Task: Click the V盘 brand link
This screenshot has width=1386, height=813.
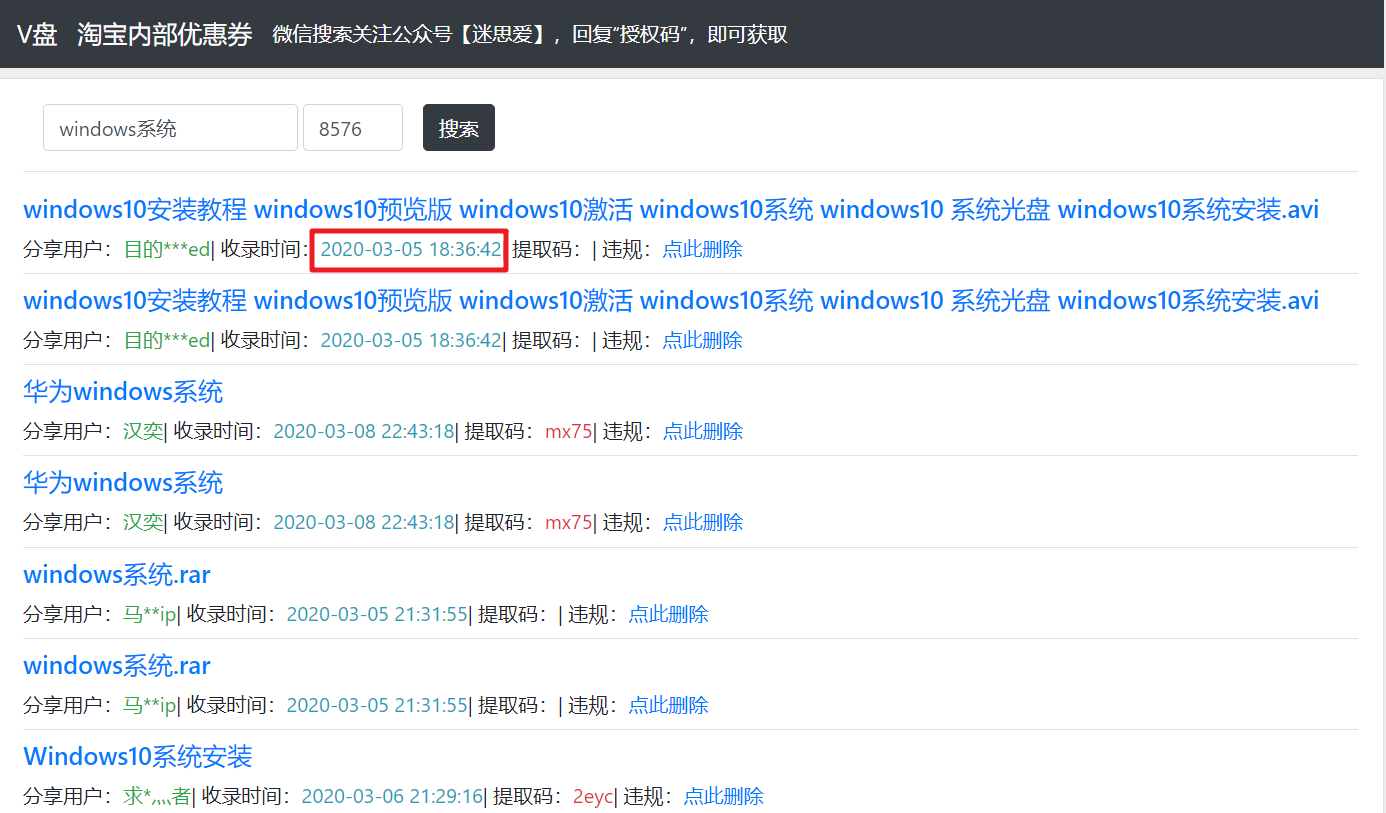Action: click(37, 34)
